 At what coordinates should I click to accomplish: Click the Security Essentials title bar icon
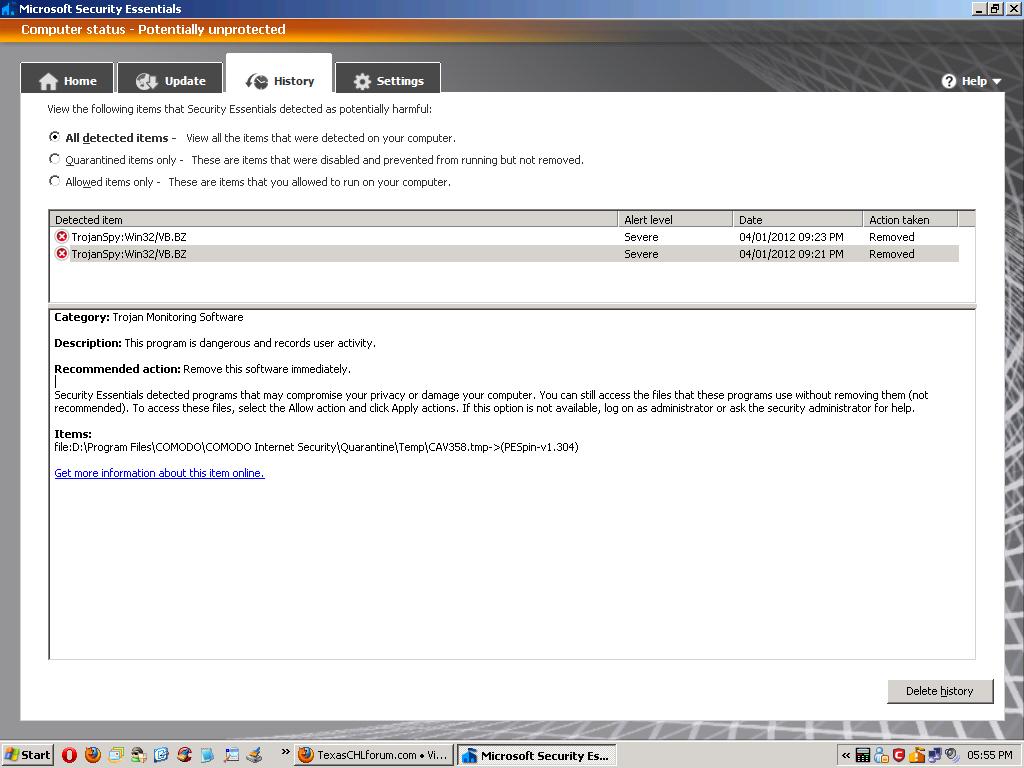(x=8, y=8)
